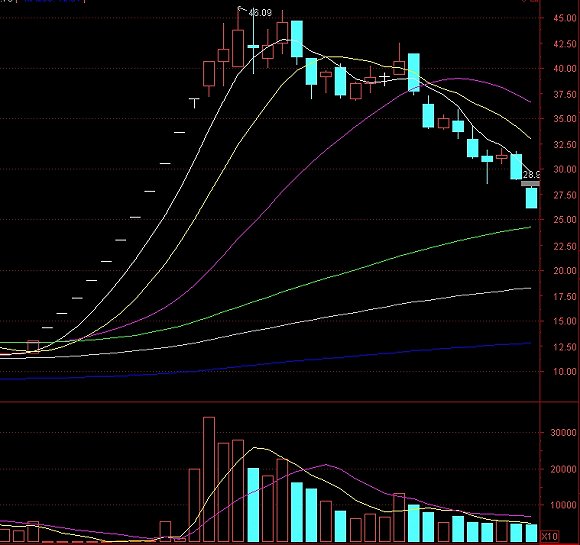Click the gray current price marker on axis

pyautogui.click(x=530, y=184)
